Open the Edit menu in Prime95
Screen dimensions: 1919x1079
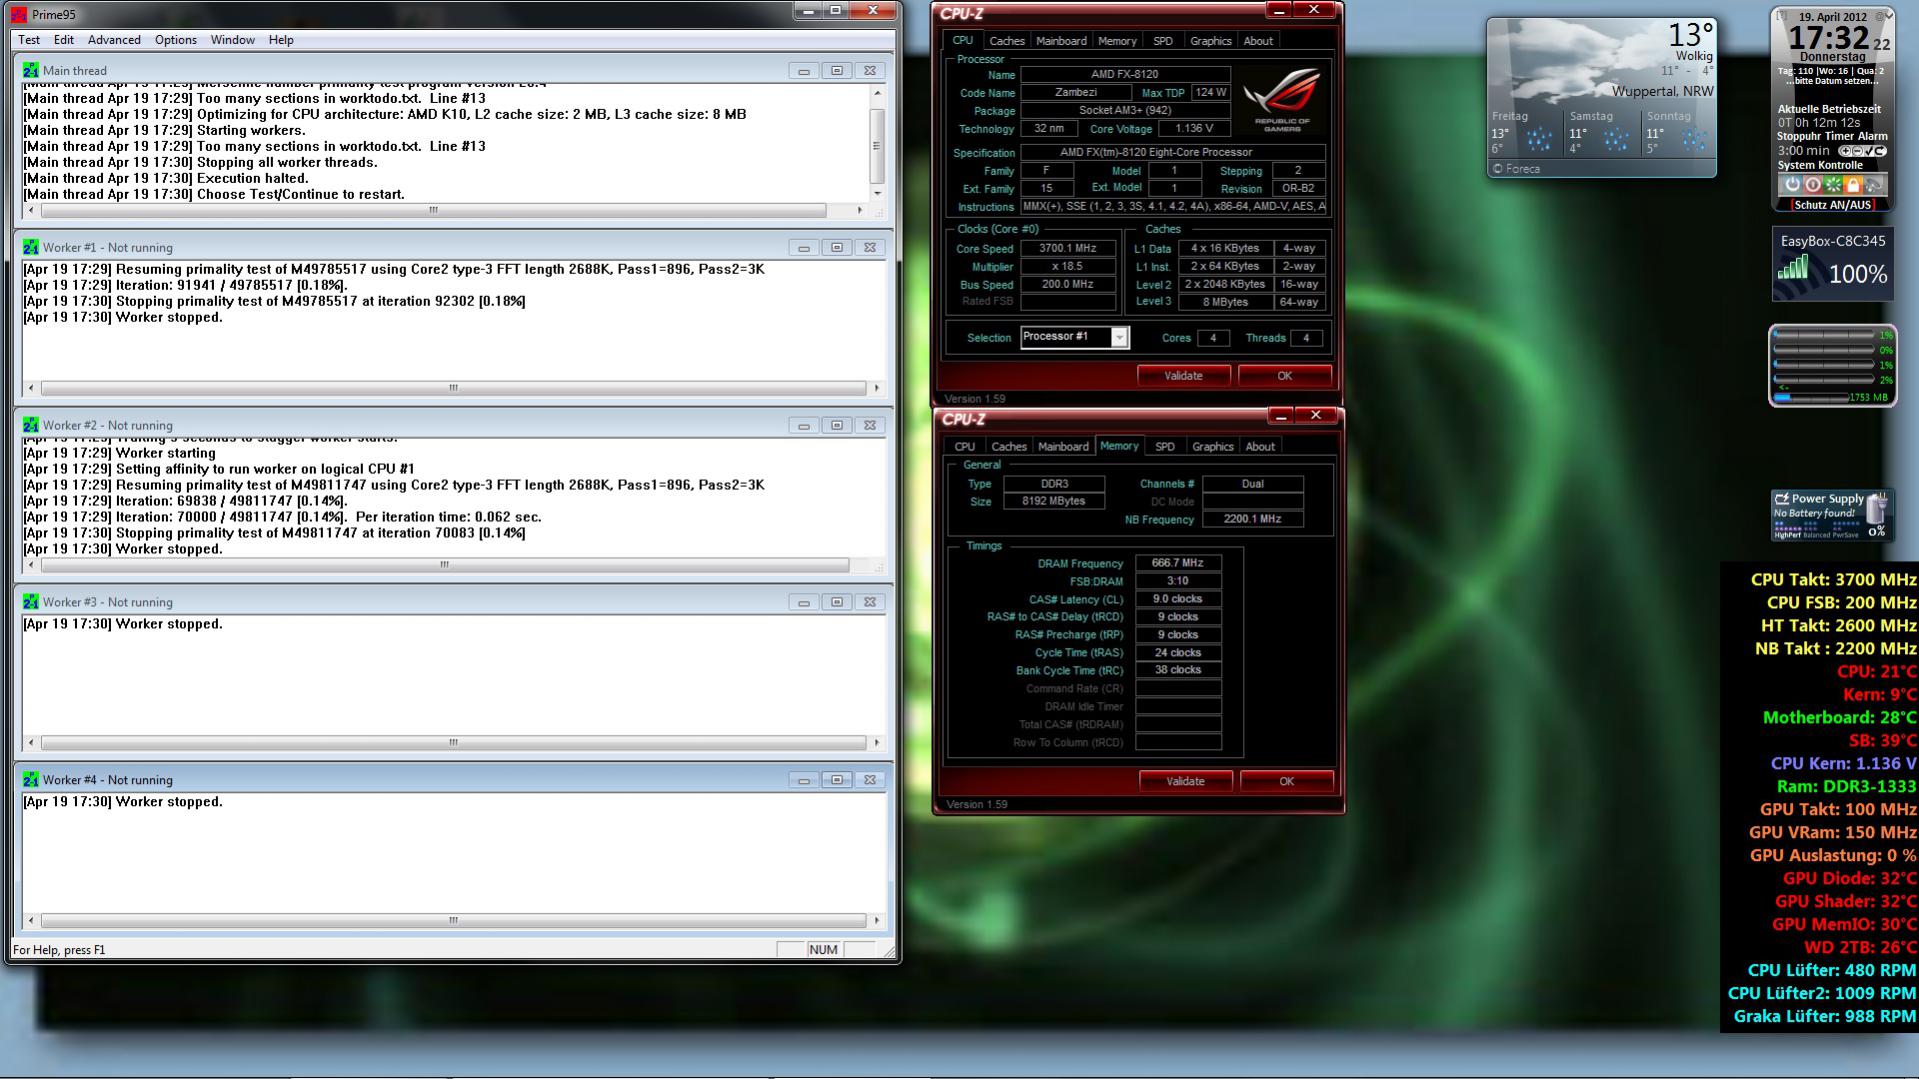(64, 40)
